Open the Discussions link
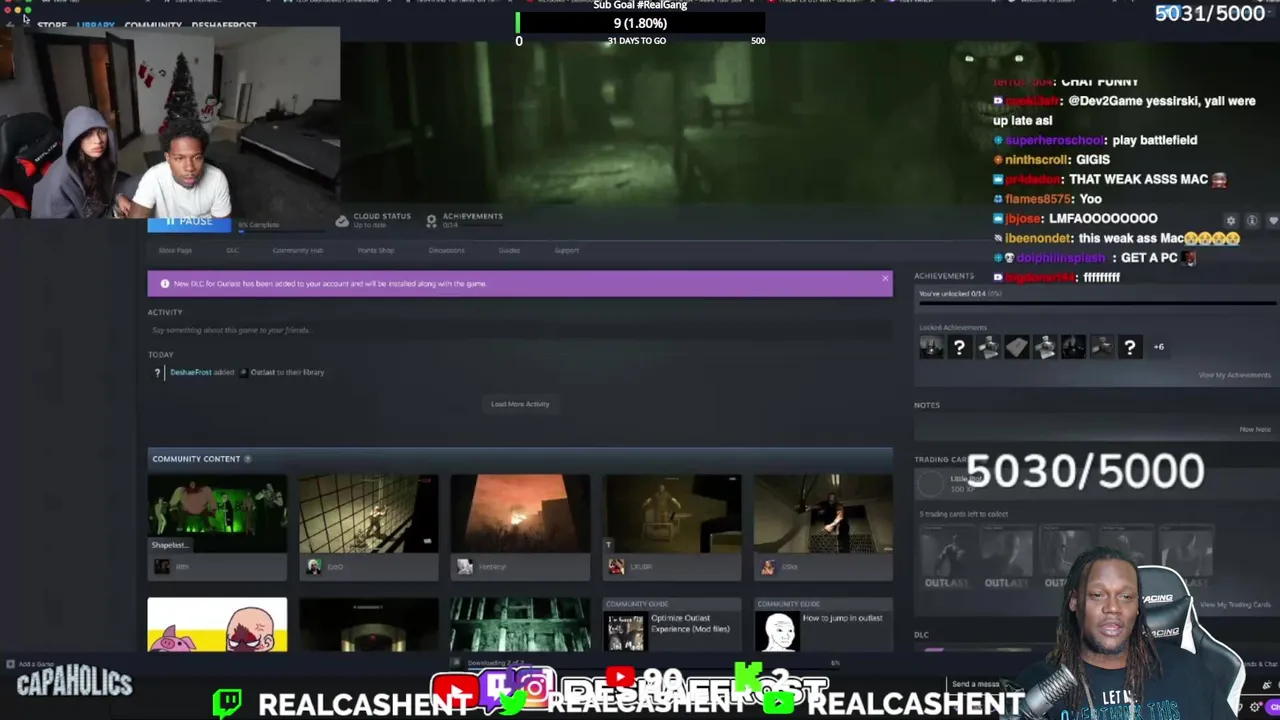 click(x=446, y=250)
